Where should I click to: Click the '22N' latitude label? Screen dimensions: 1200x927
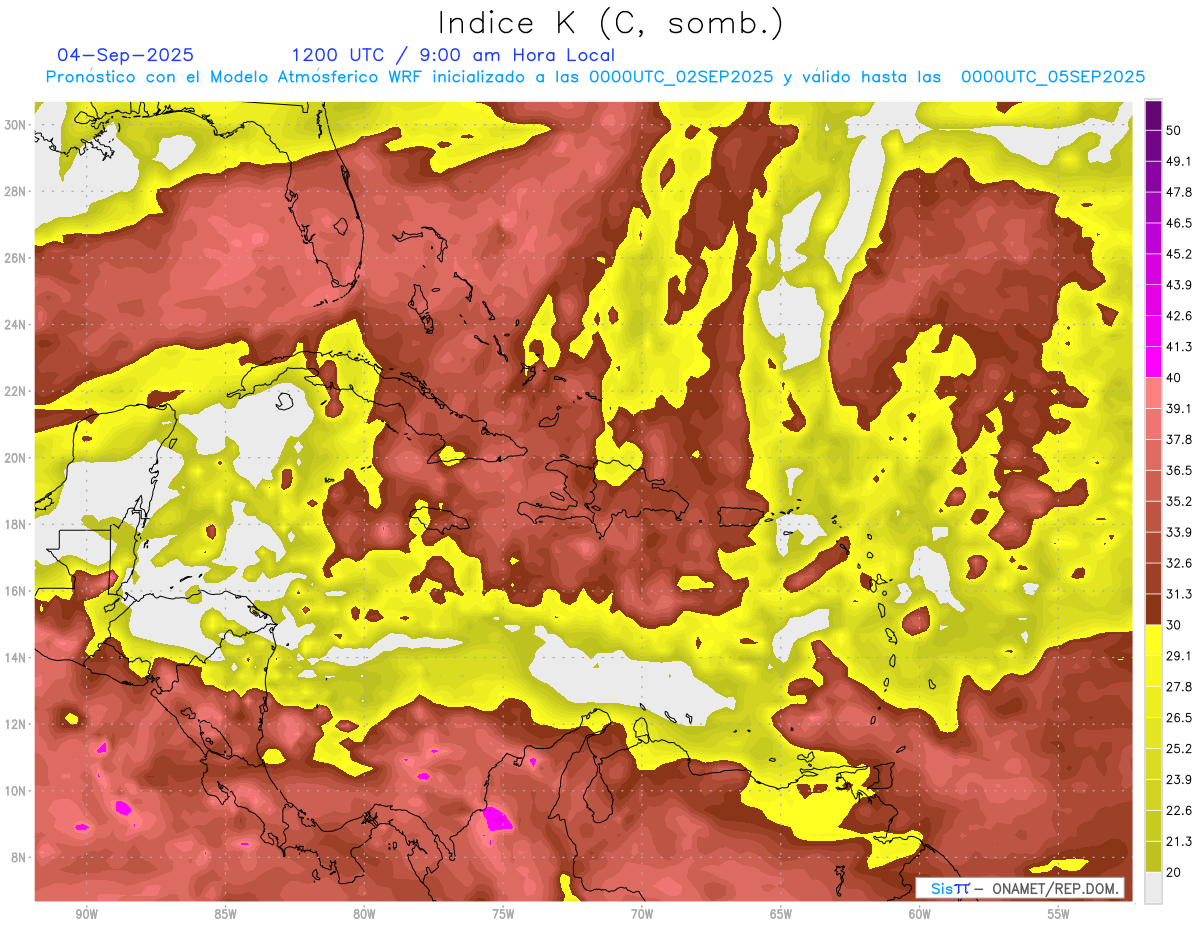(16, 391)
